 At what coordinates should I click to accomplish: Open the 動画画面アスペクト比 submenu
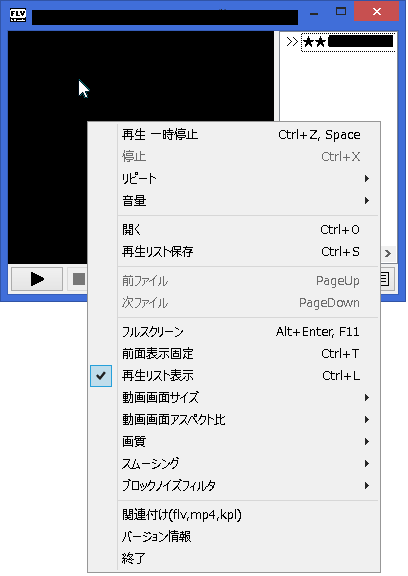[x=235, y=420]
